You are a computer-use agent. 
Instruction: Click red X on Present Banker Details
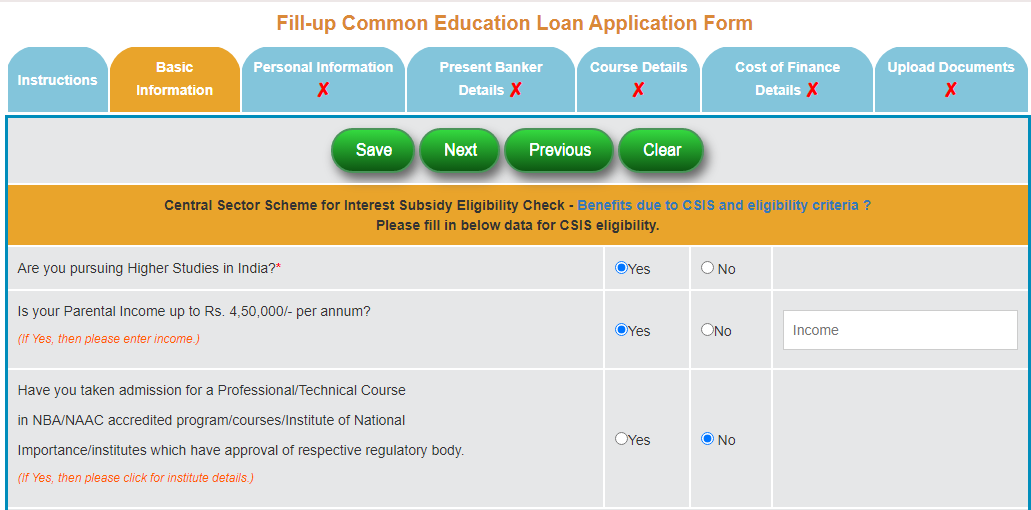point(515,90)
